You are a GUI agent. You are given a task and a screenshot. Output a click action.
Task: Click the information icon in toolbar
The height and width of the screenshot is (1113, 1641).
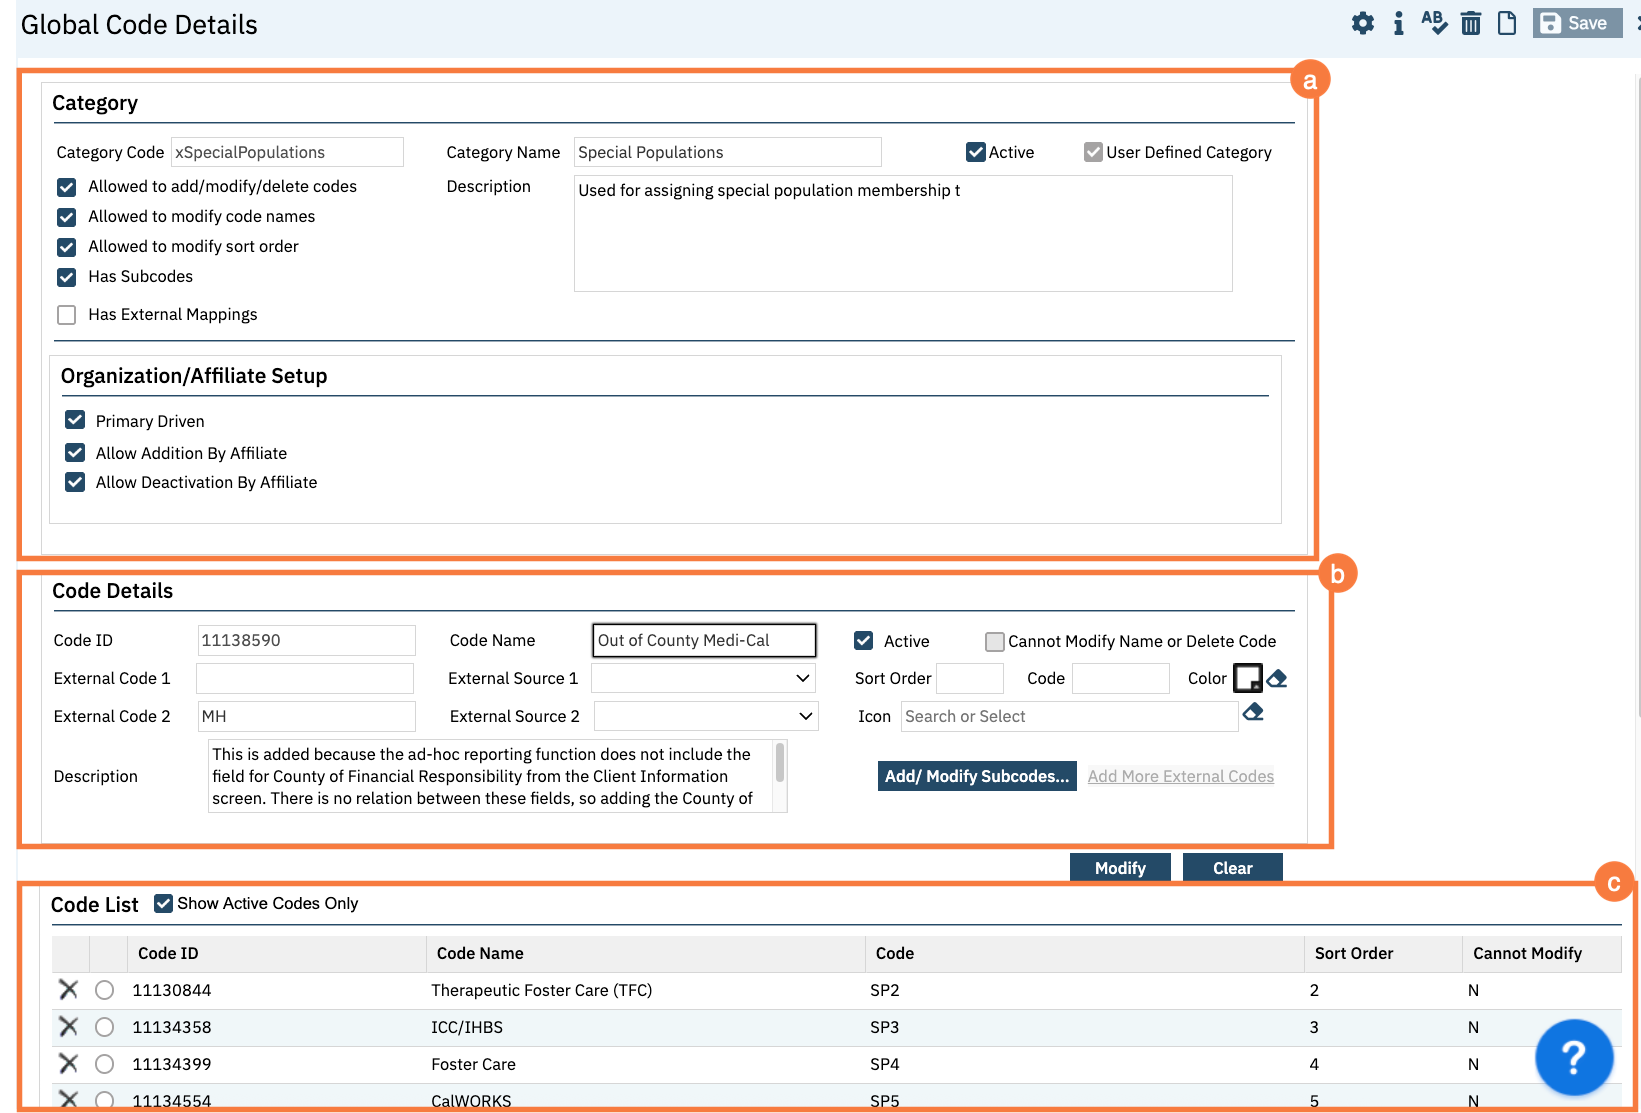coord(1398,23)
